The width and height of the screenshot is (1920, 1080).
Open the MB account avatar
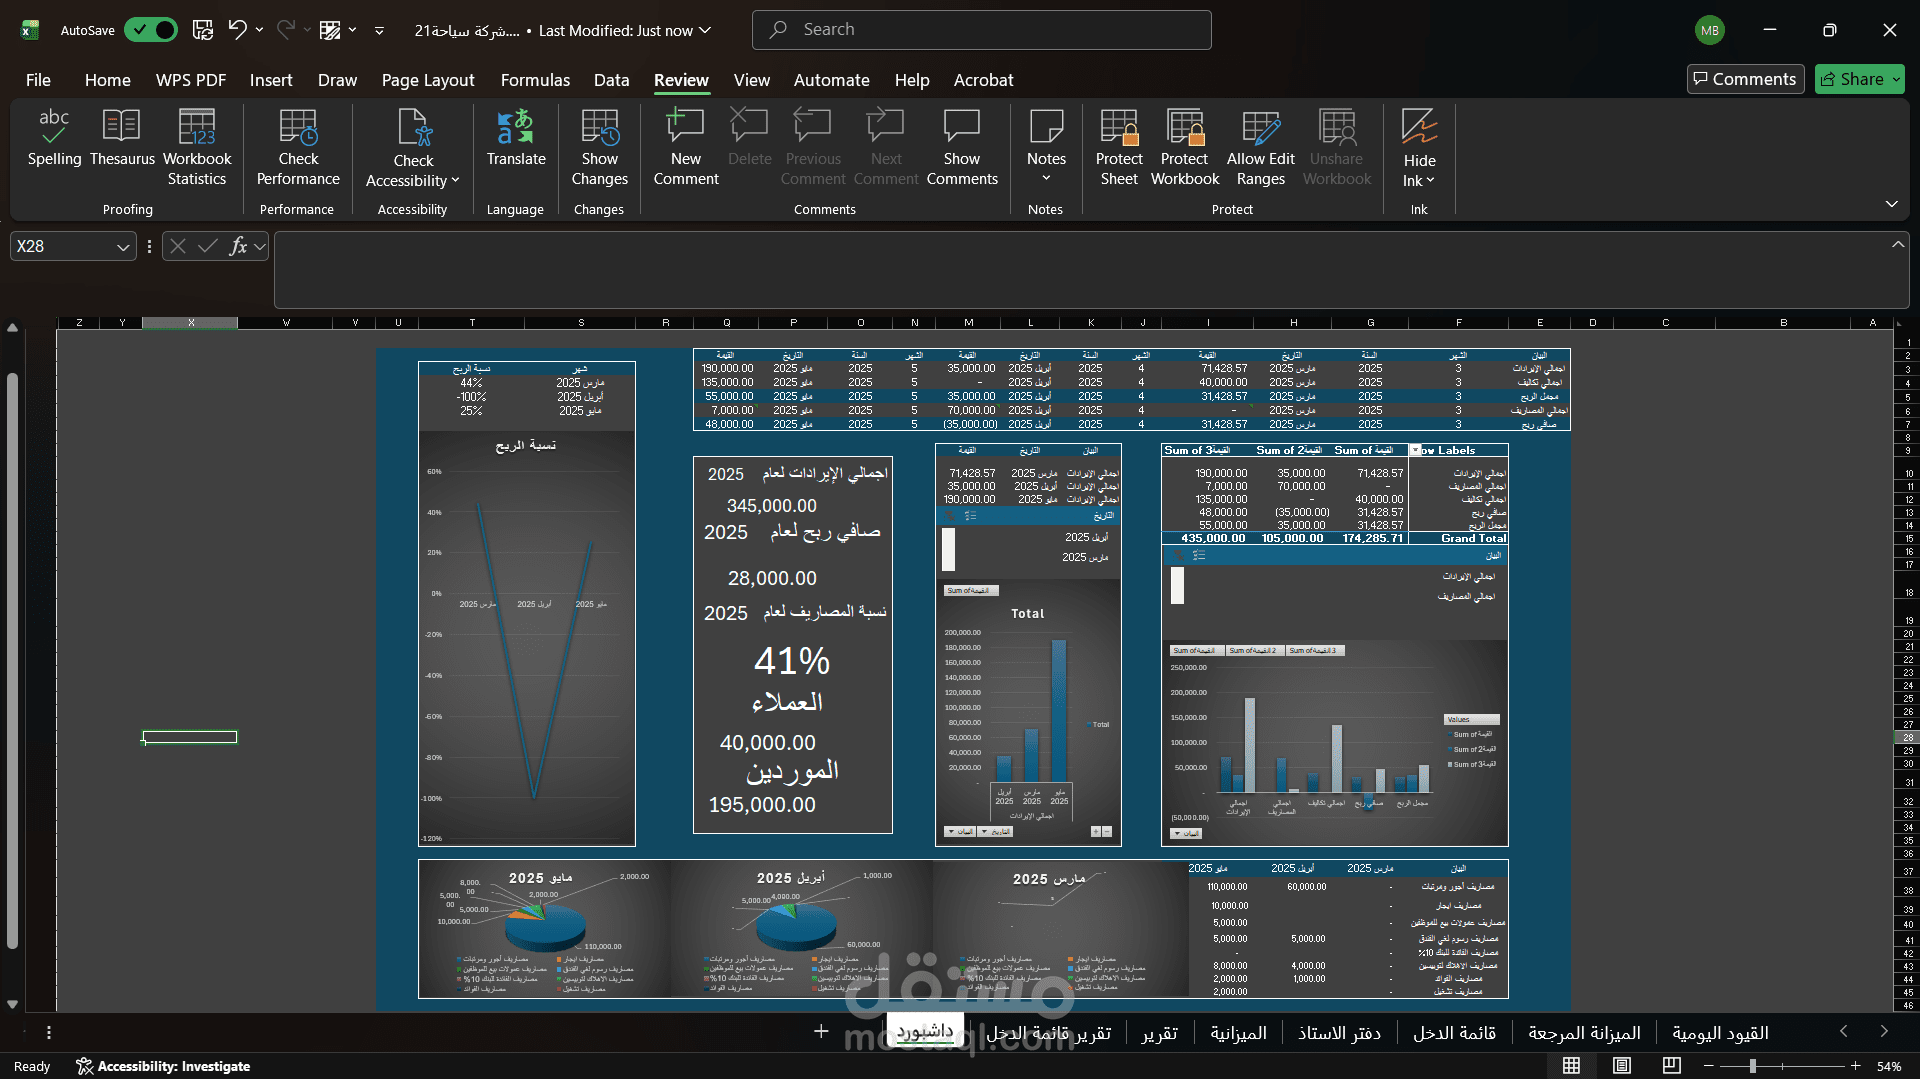pyautogui.click(x=1710, y=30)
